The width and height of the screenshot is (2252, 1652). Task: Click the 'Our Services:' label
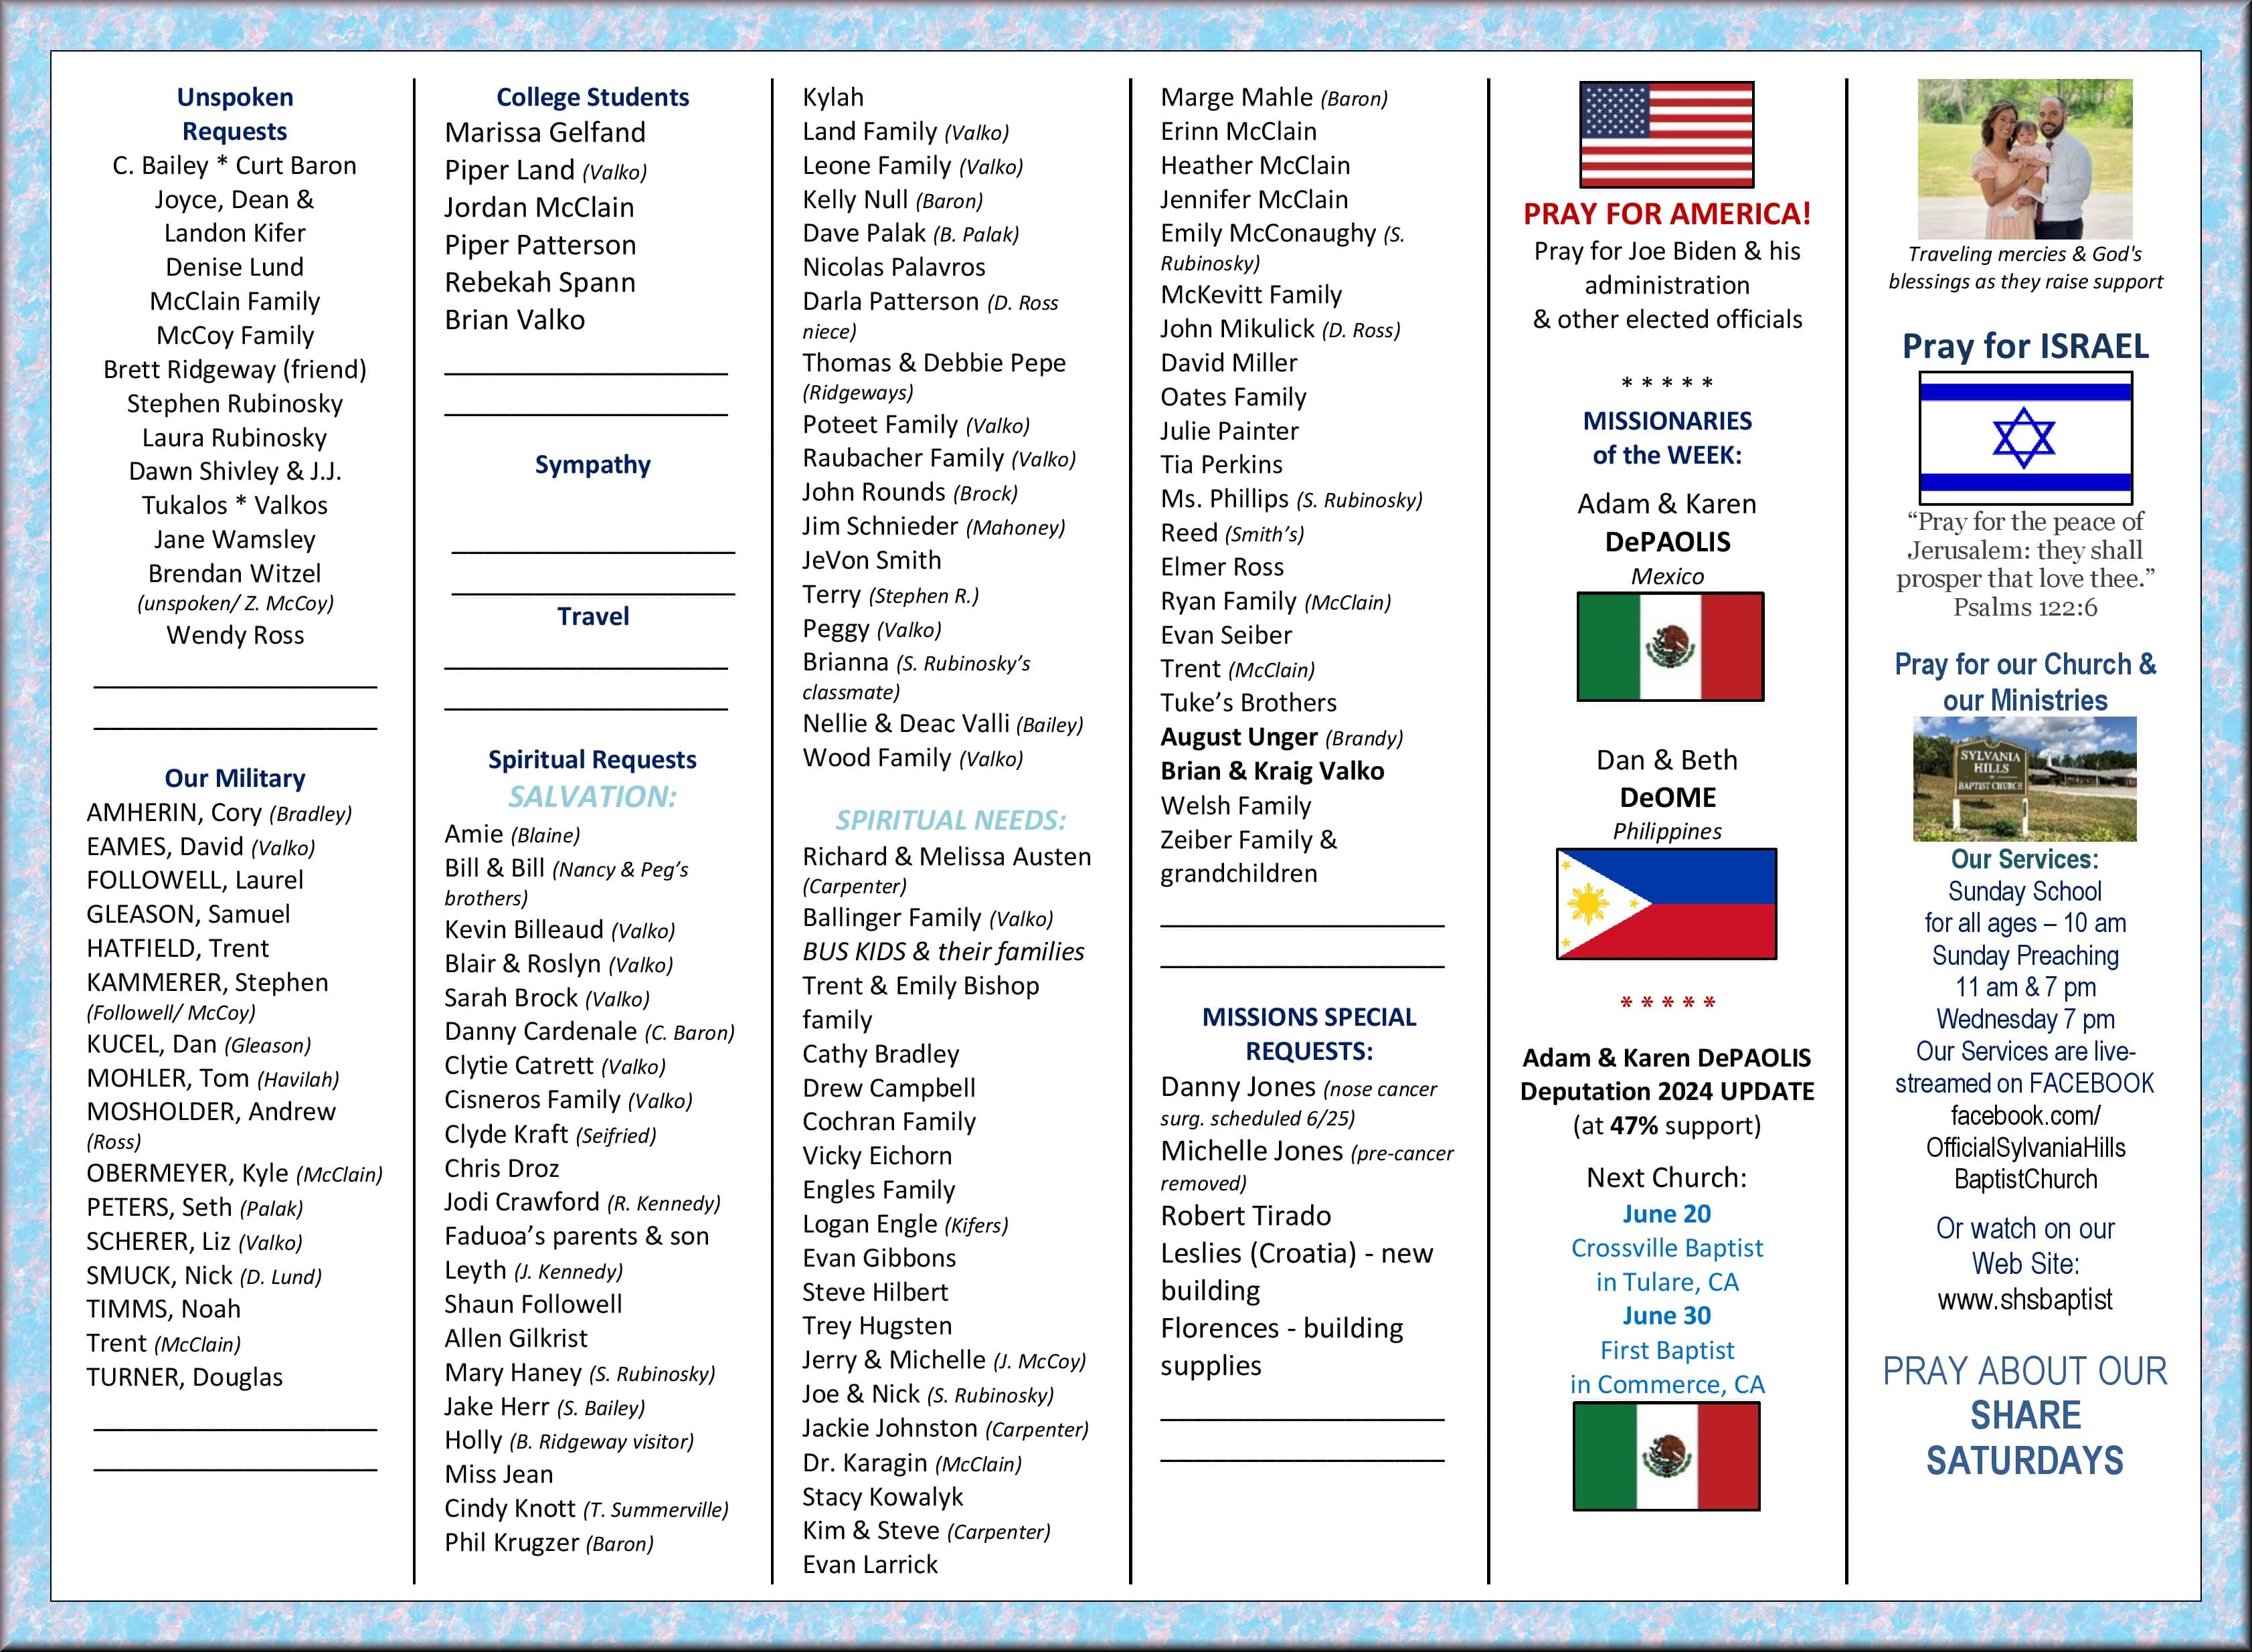2025,859
